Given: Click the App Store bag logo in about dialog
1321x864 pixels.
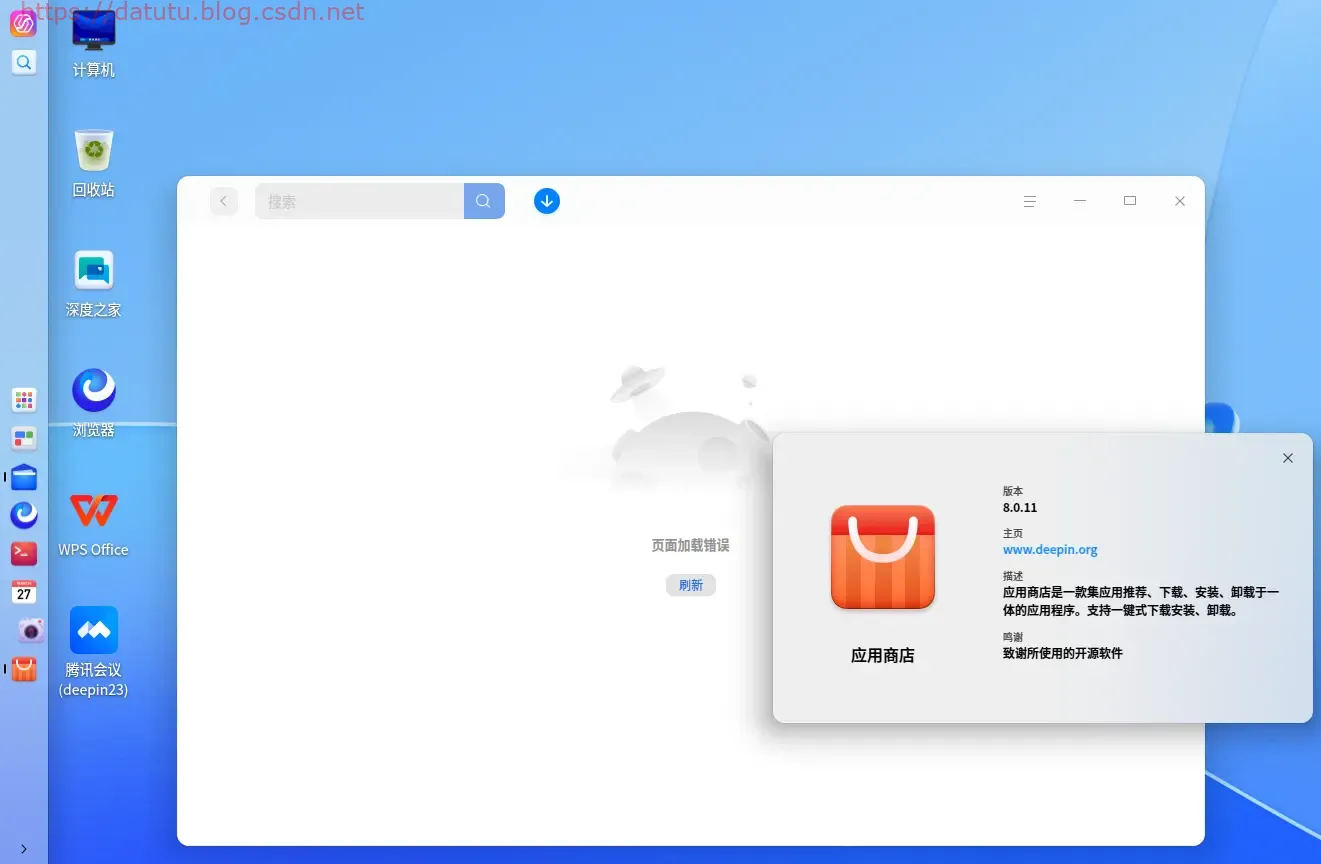Looking at the screenshot, I should pyautogui.click(x=883, y=557).
